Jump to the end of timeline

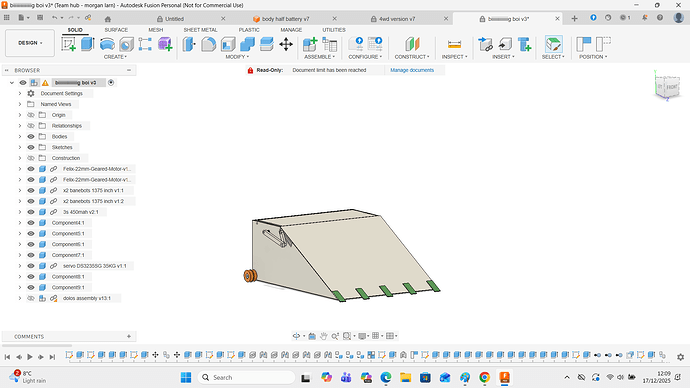pyautogui.click(x=52, y=357)
